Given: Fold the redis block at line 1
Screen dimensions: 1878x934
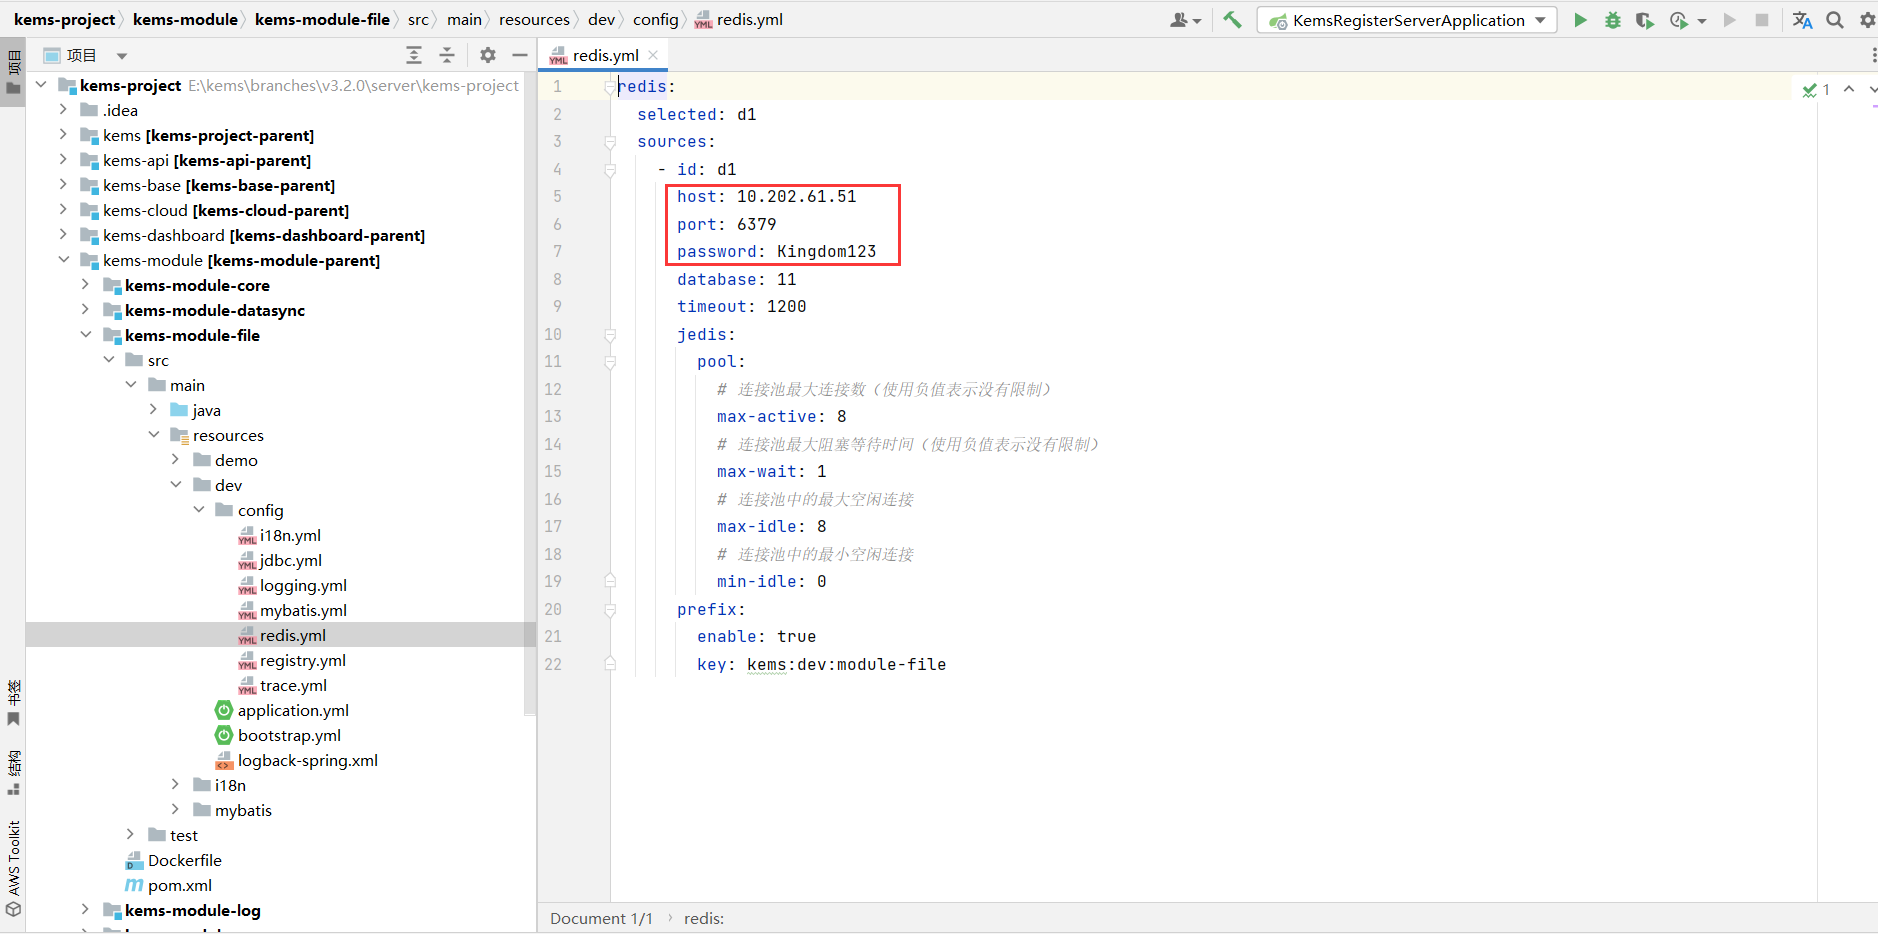Looking at the screenshot, I should tap(609, 87).
